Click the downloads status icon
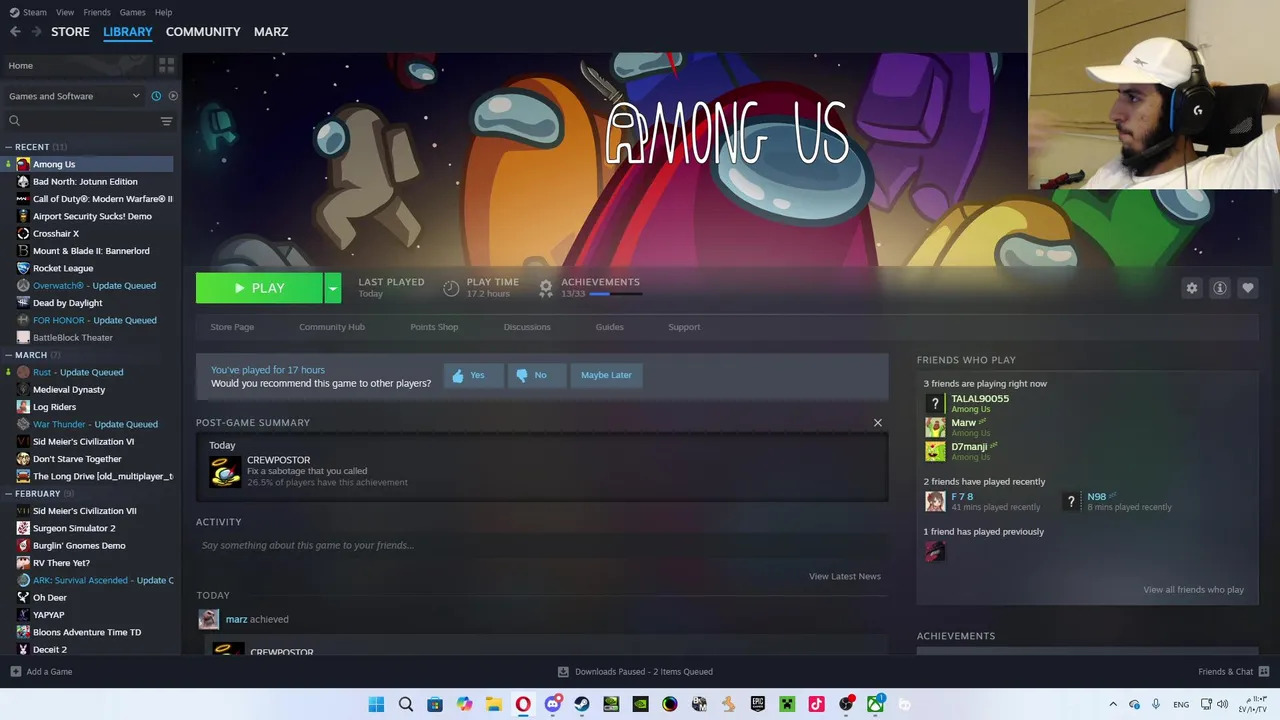Viewport: 1280px width, 720px height. pos(563,672)
